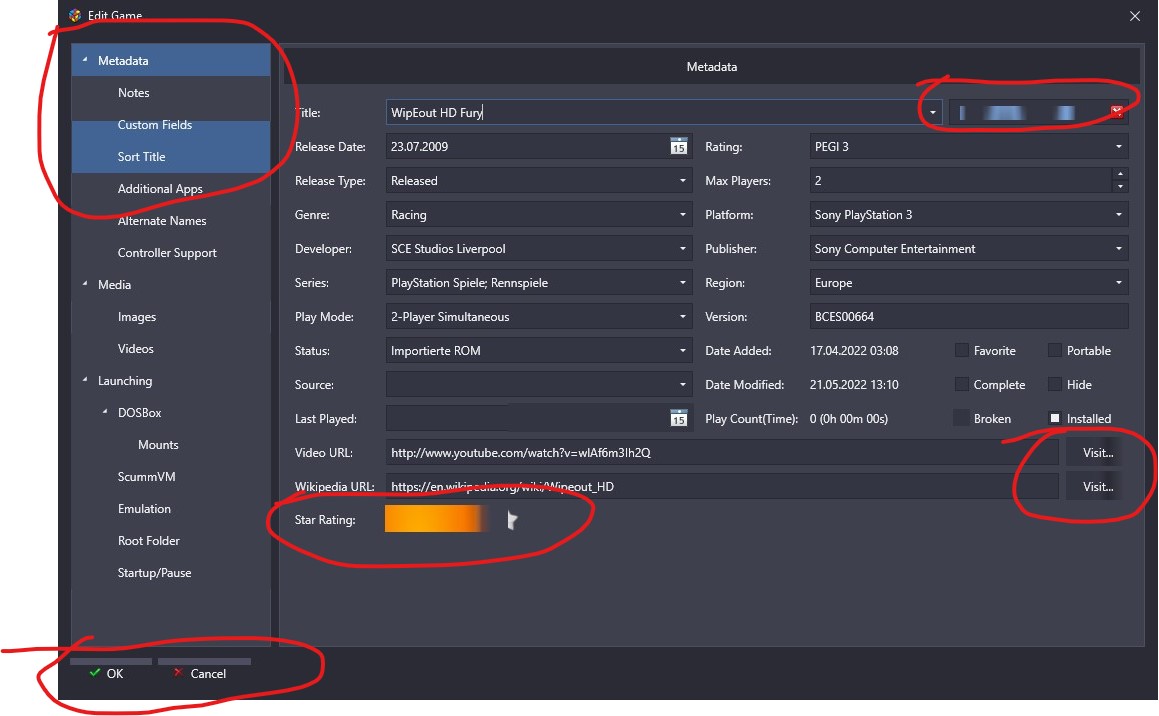Open the Release Date calendar picker
1159x716 pixels.
coord(679,146)
